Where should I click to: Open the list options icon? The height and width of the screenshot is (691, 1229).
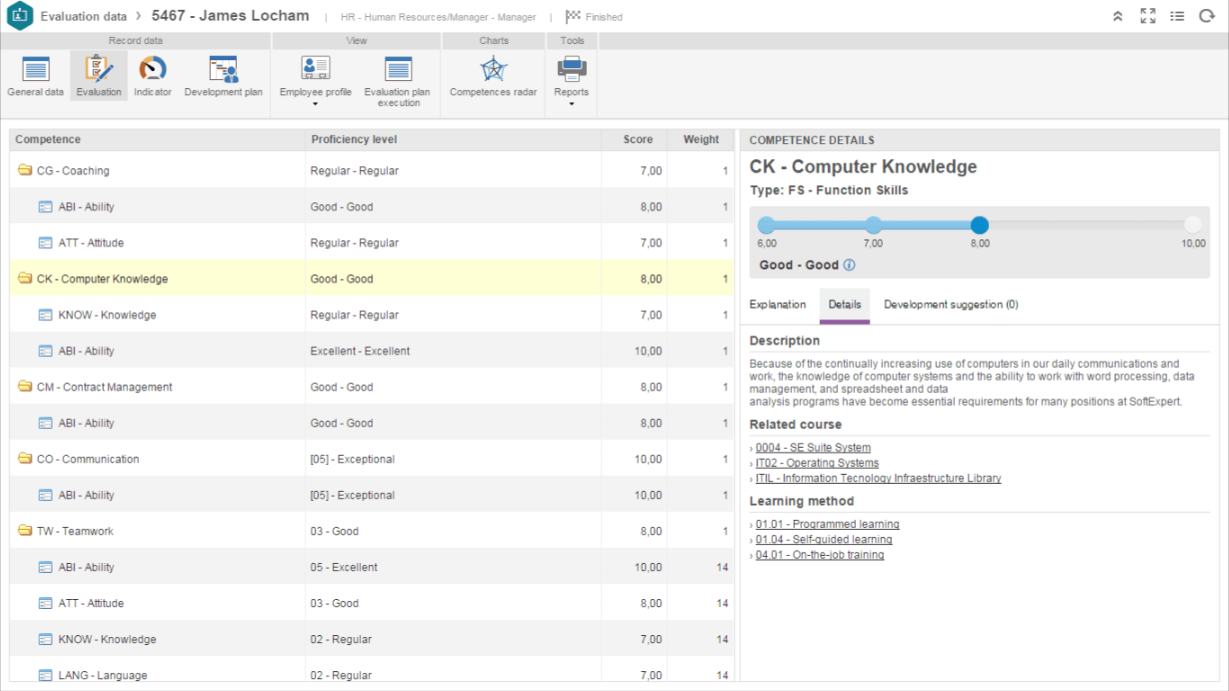1177,17
